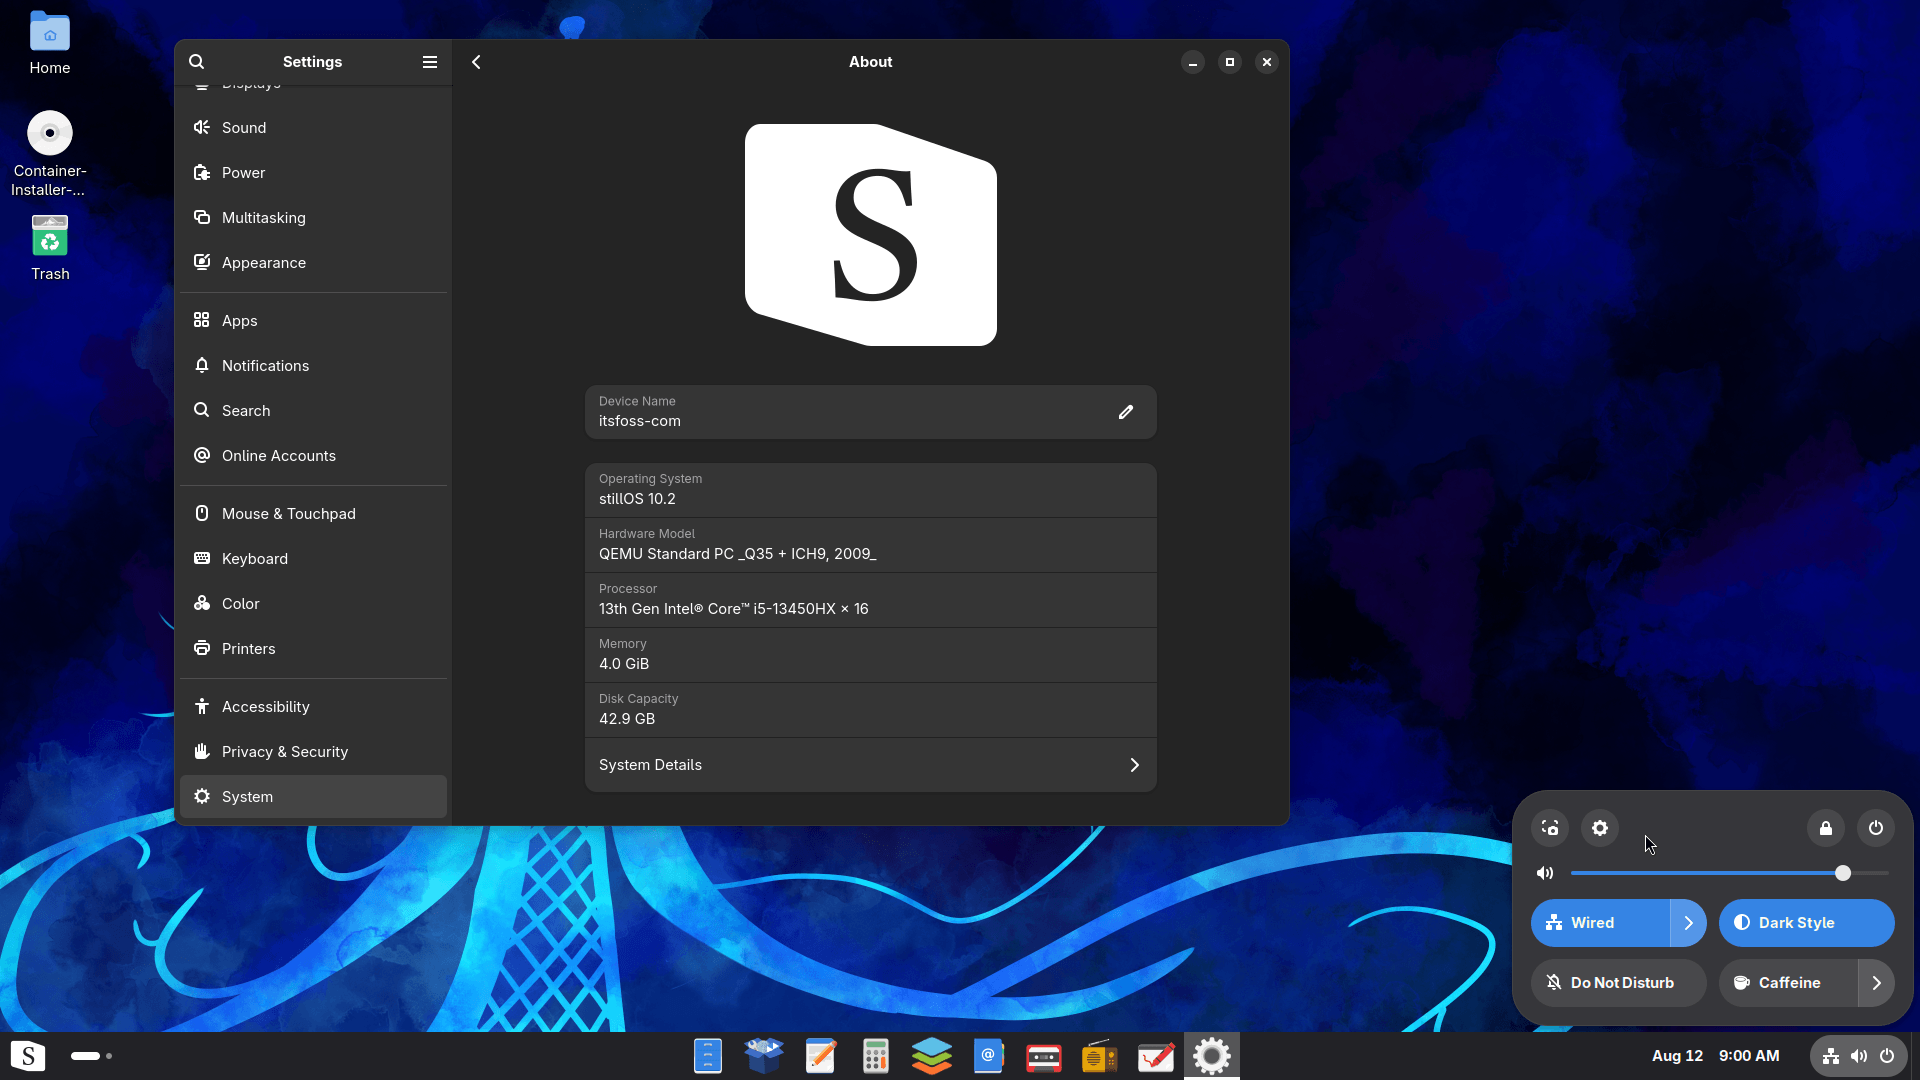
Task: Take a screenshot from quick settings
Action: (x=1550, y=828)
